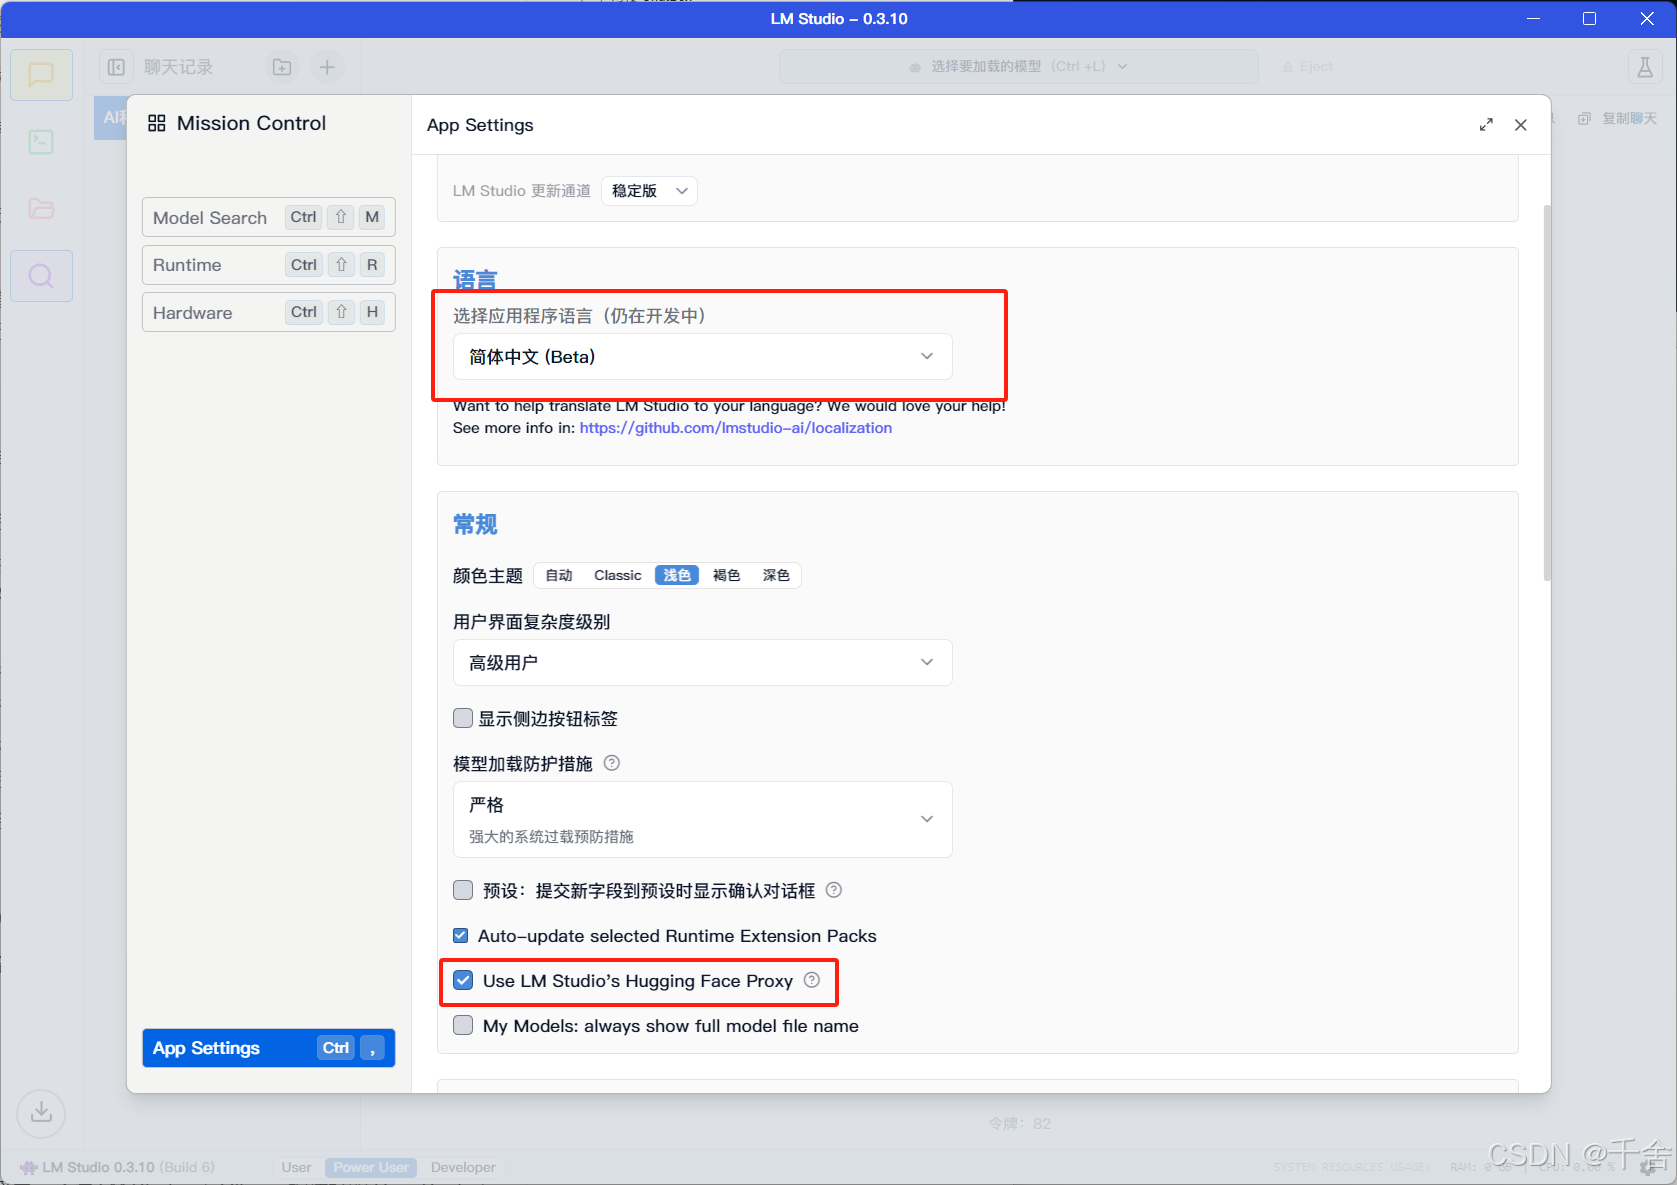
Task: Click the help icon beside Hugging Face Proxy
Action: tap(812, 980)
